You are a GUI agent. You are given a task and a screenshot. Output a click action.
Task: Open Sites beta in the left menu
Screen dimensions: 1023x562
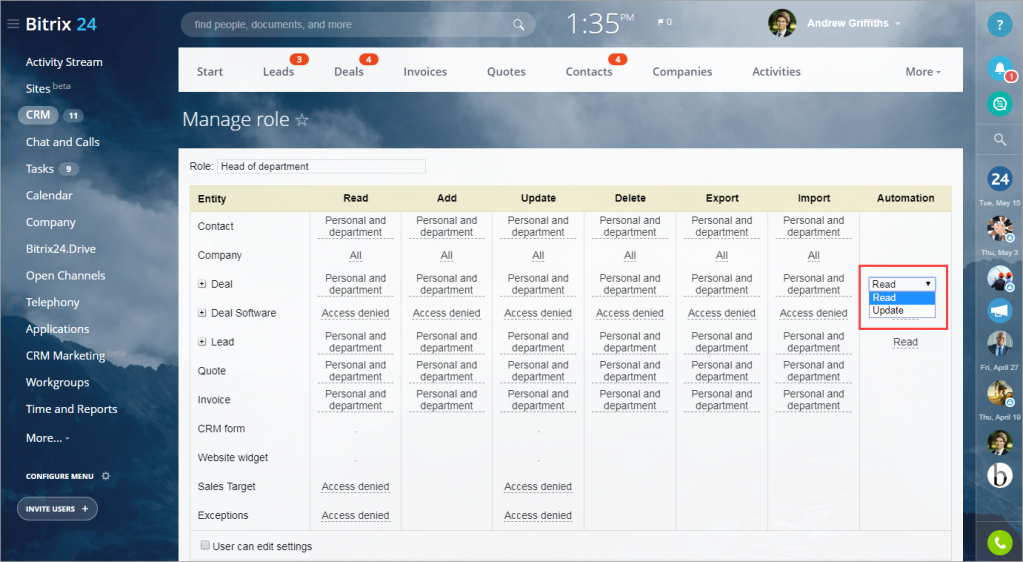pos(48,88)
